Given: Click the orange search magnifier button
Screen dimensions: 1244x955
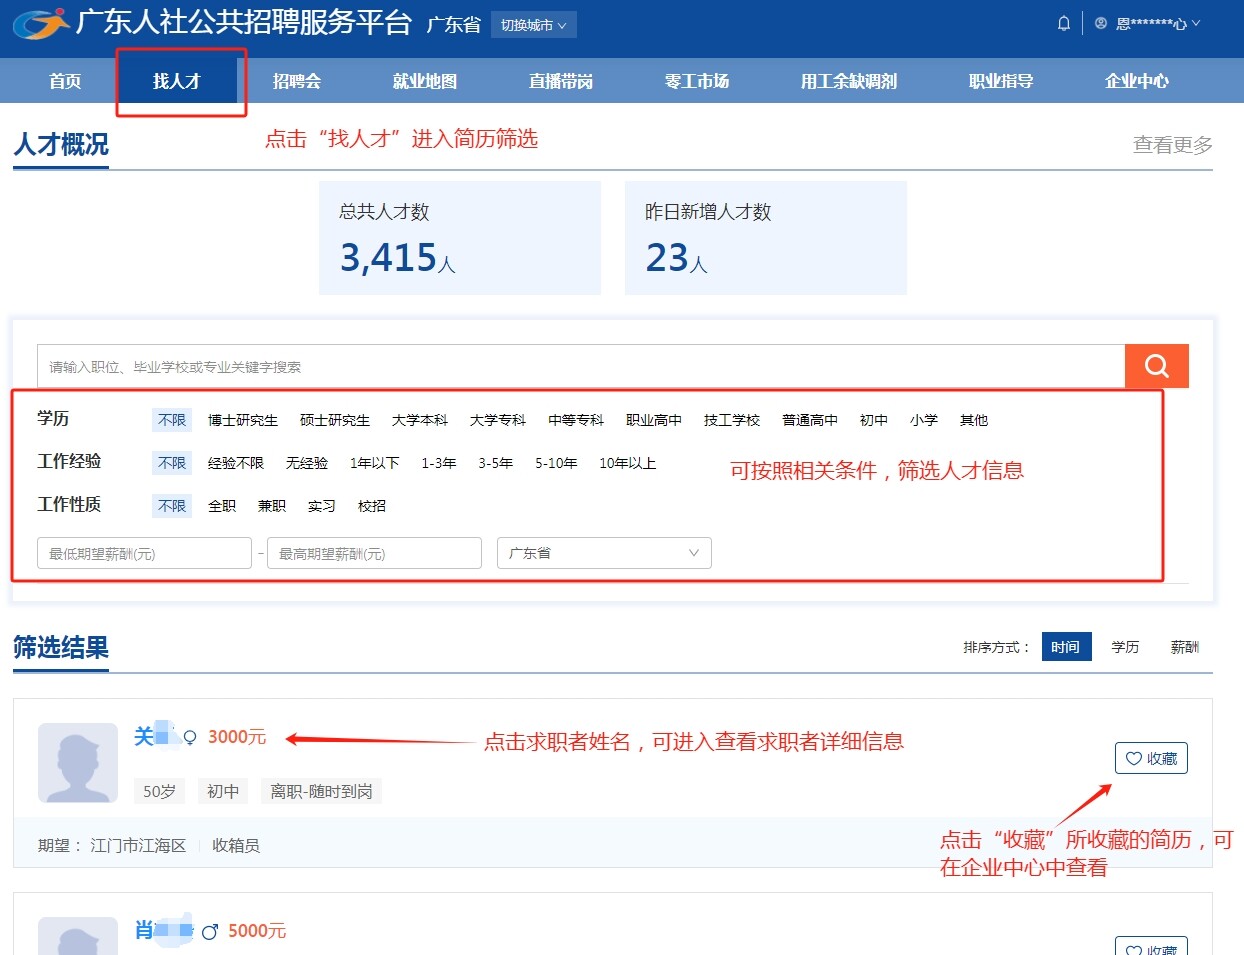Looking at the screenshot, I should pos(1156,366).
